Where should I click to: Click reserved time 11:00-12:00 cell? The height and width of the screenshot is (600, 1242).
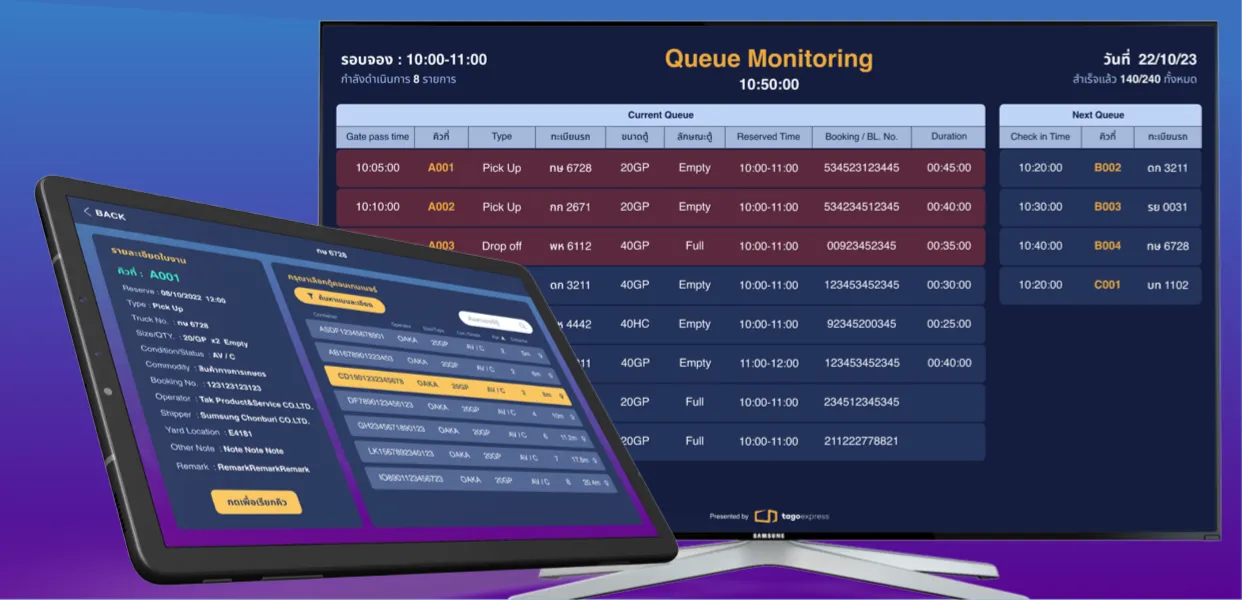(x=769, y=363)
